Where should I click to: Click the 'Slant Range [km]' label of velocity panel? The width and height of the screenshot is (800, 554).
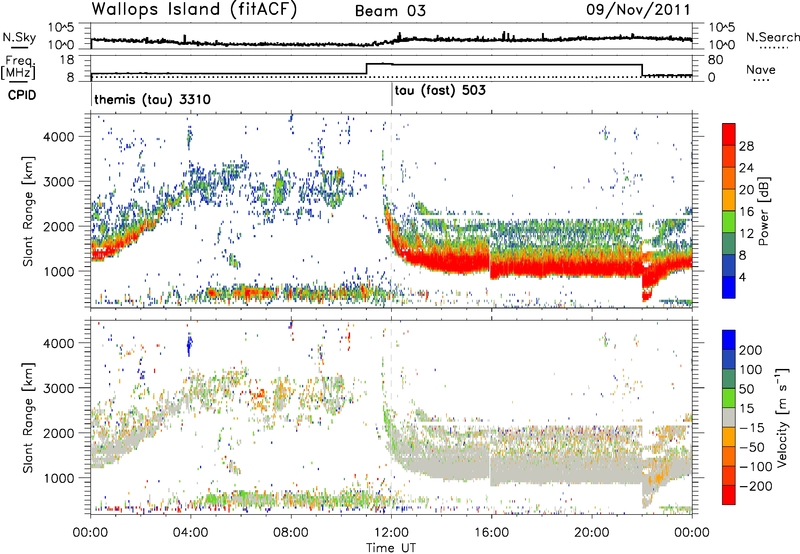28,417
